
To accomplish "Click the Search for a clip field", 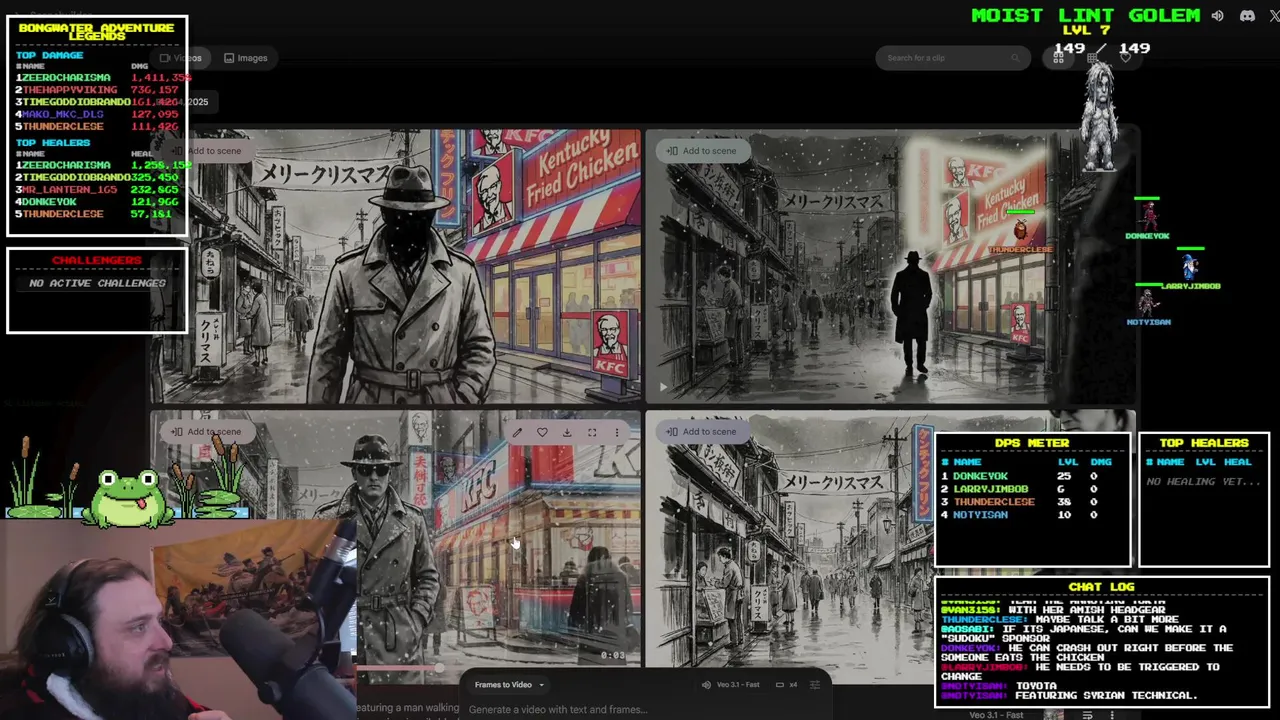I will coord(953,58).
